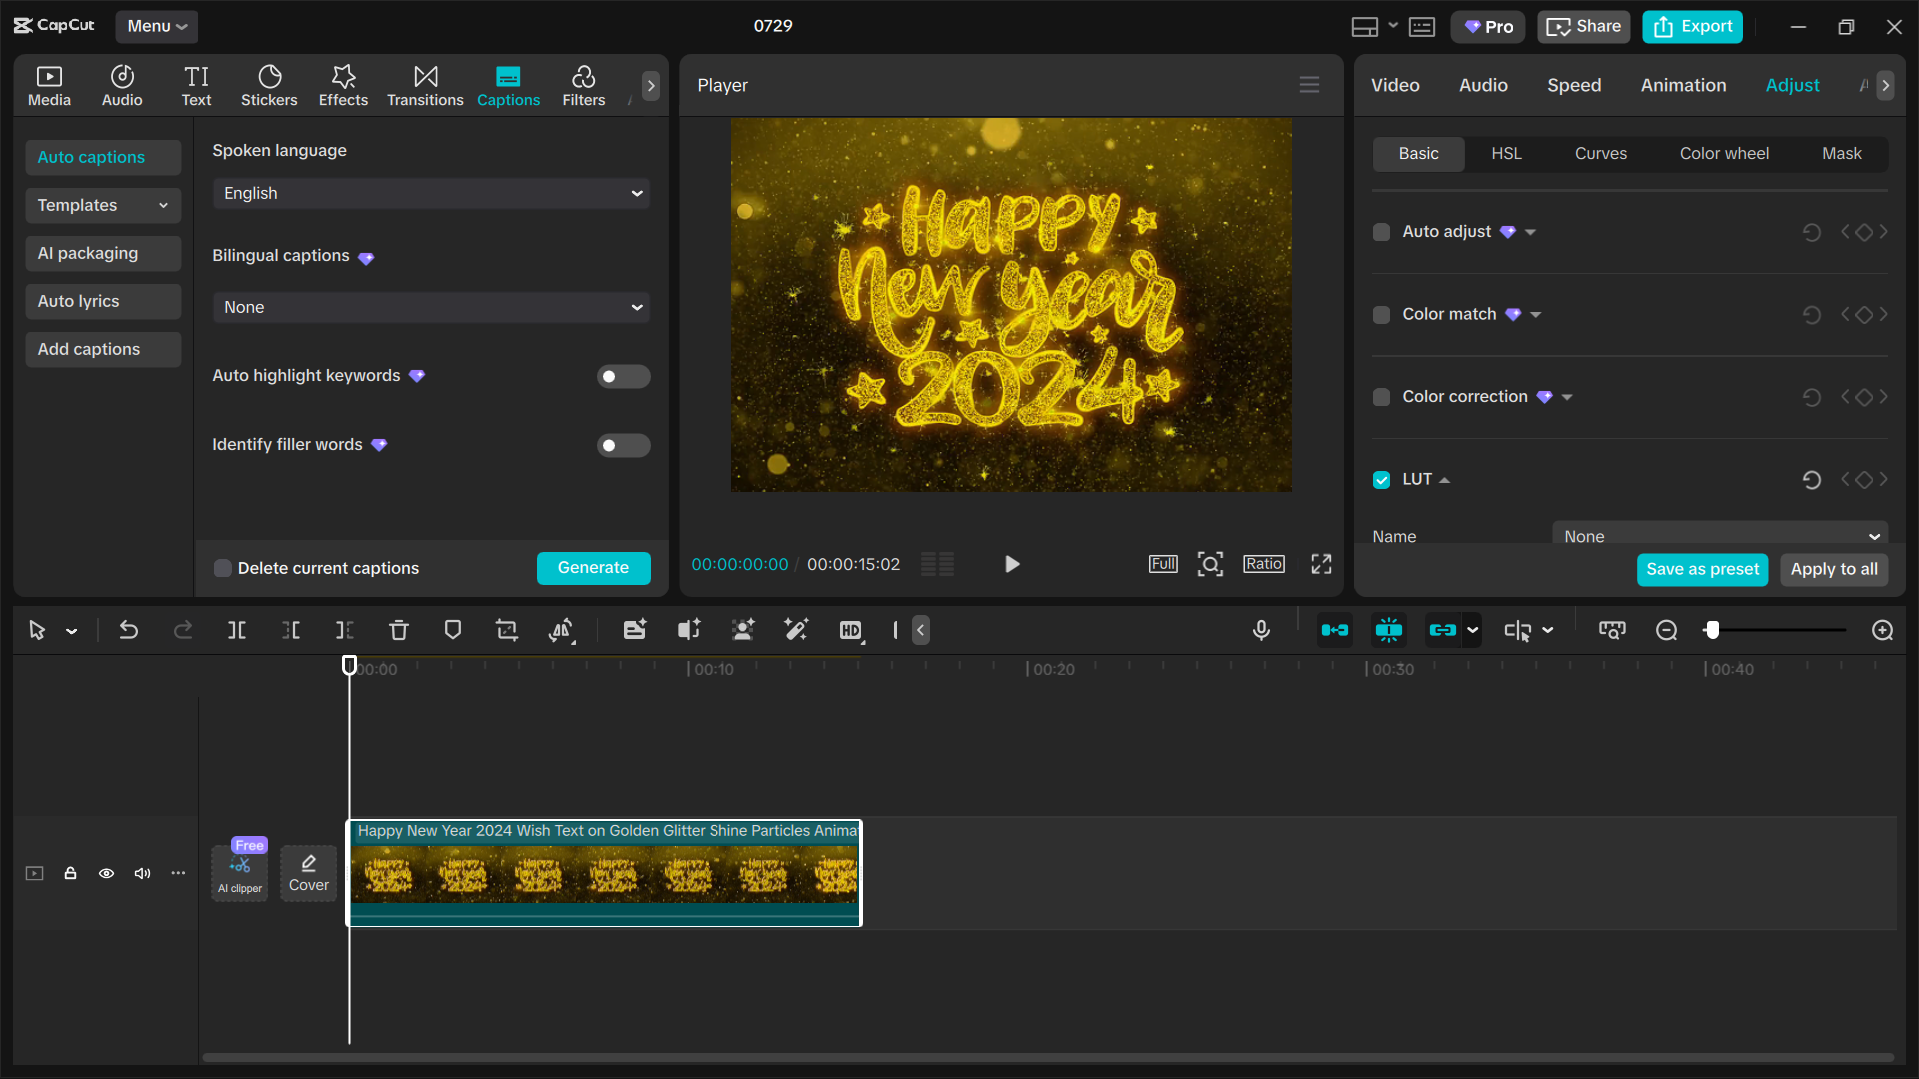Image resolution: width=1919 pixels, height=1079 pixels.
Task: Open the Transitions panel
Action: click(x=425, y=86)
